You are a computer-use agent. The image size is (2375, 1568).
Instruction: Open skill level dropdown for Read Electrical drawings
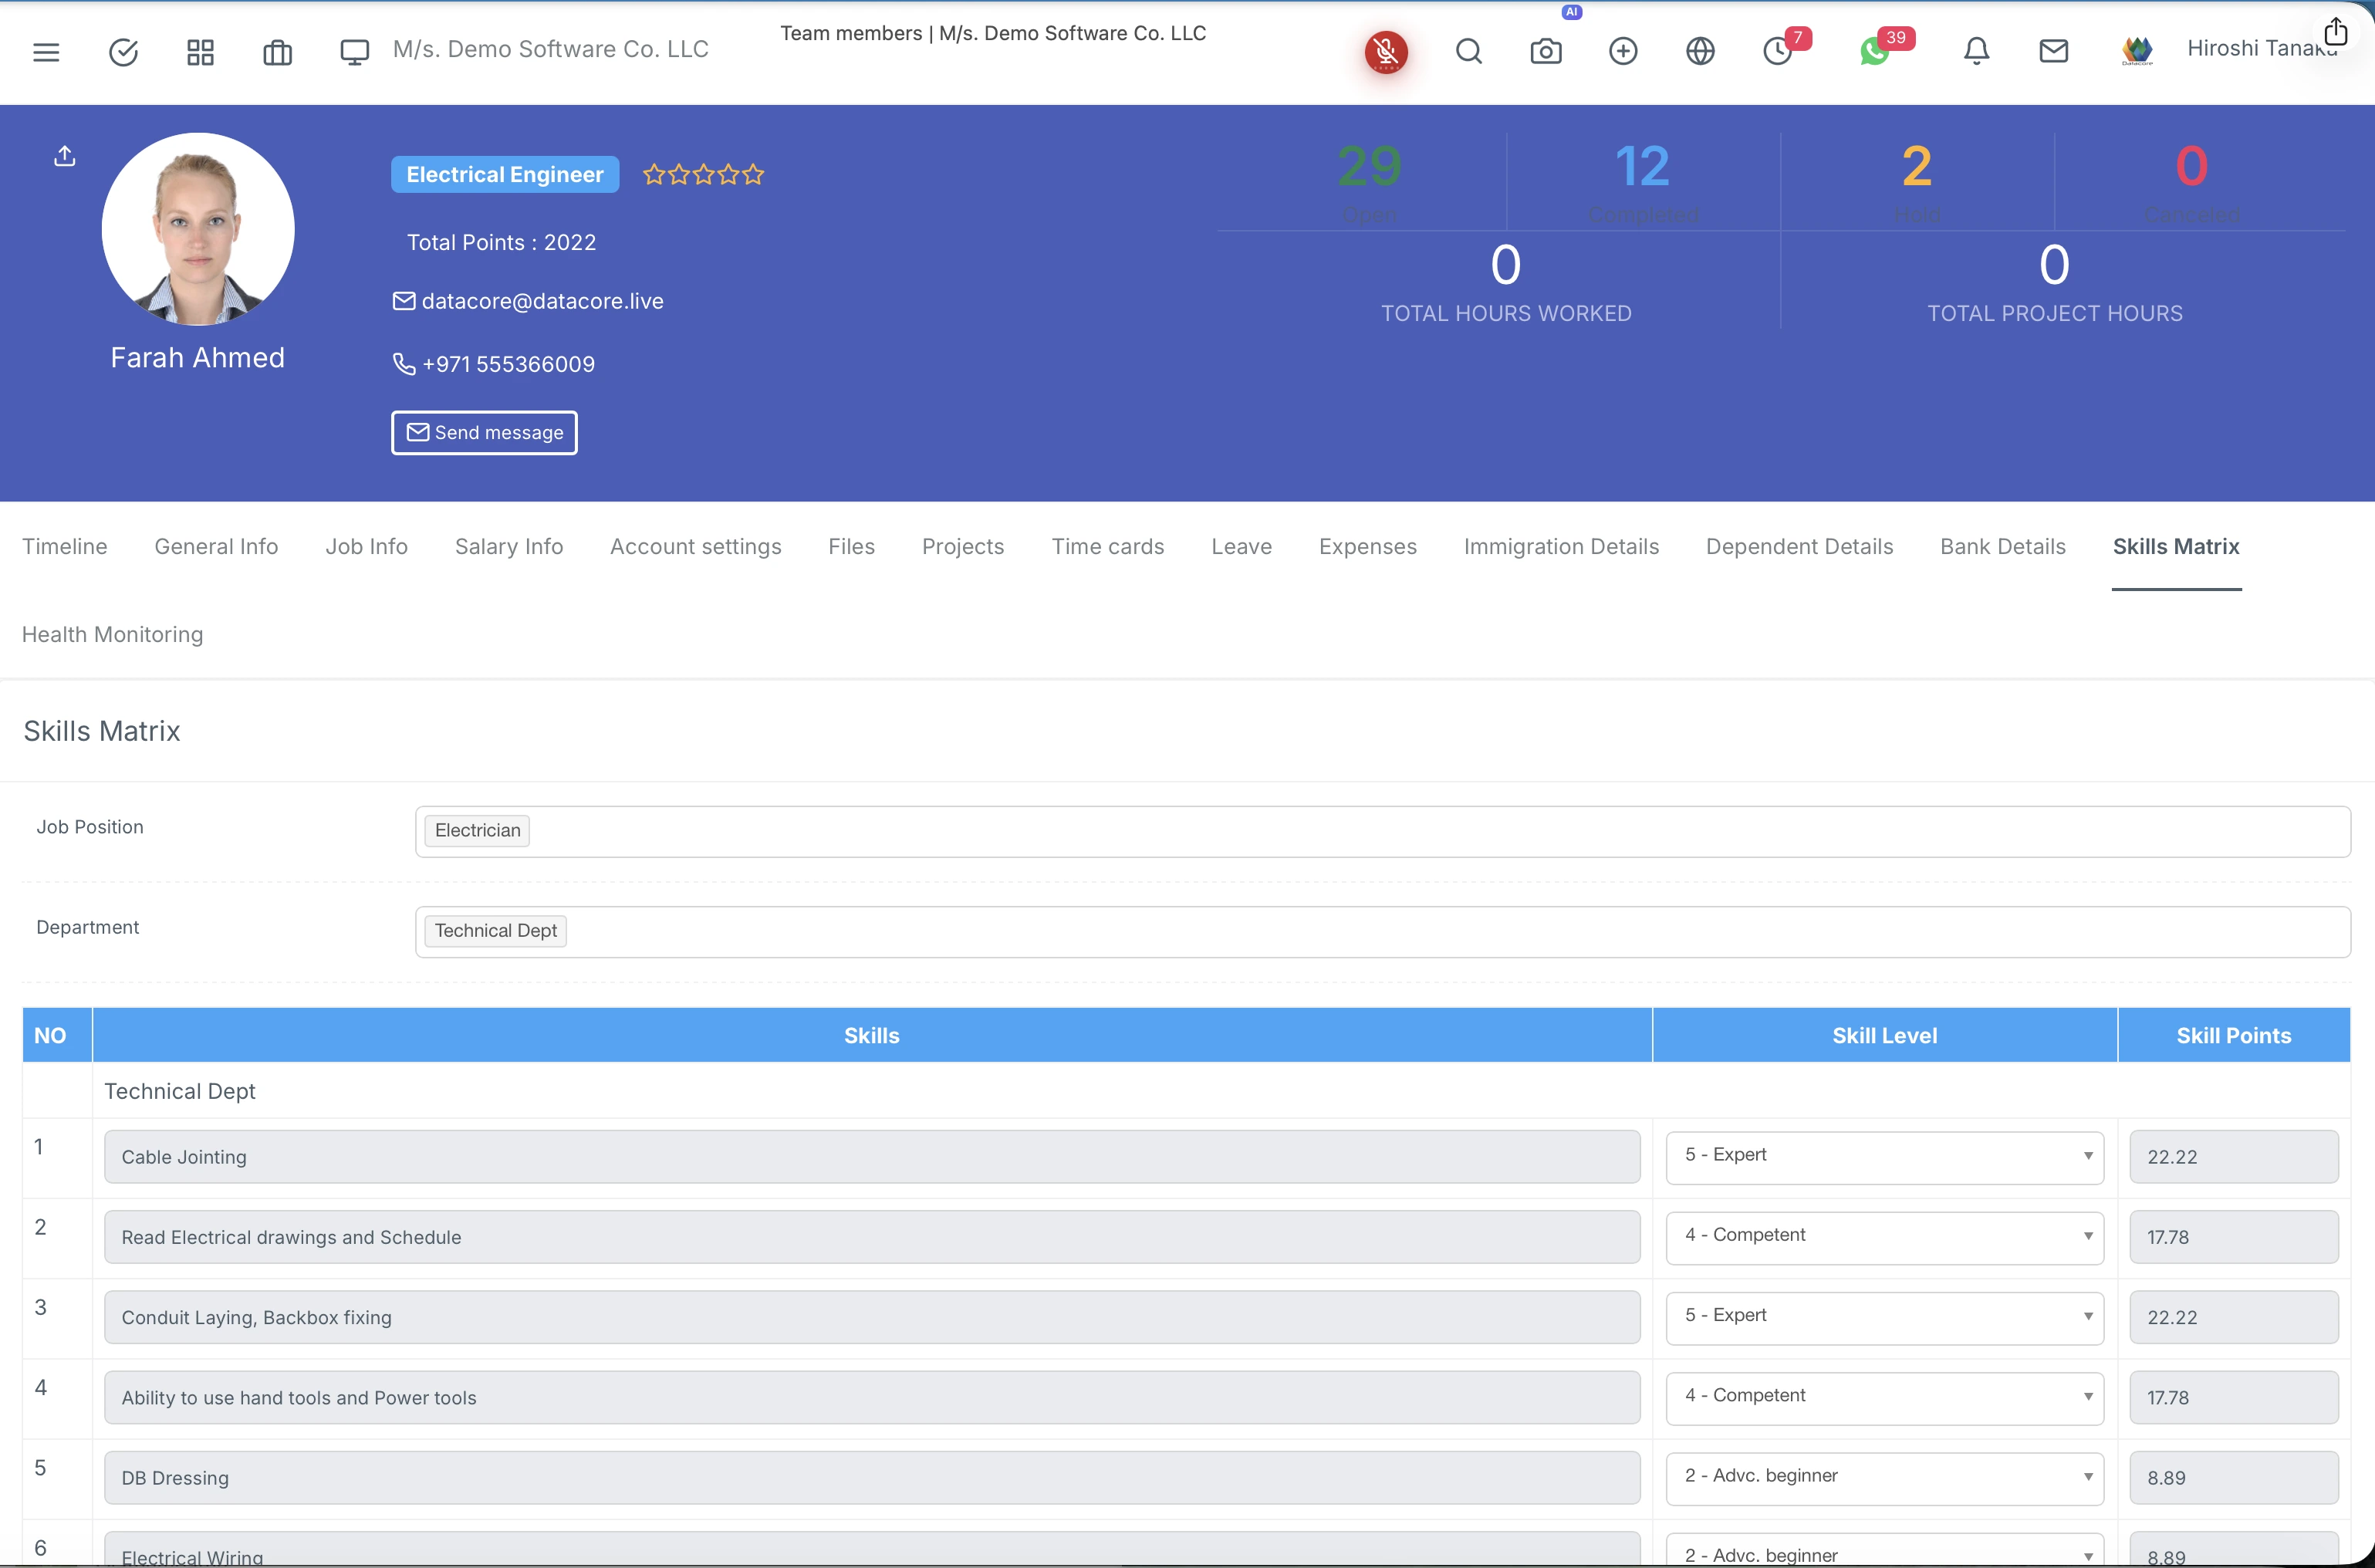click(1884, 1236)
